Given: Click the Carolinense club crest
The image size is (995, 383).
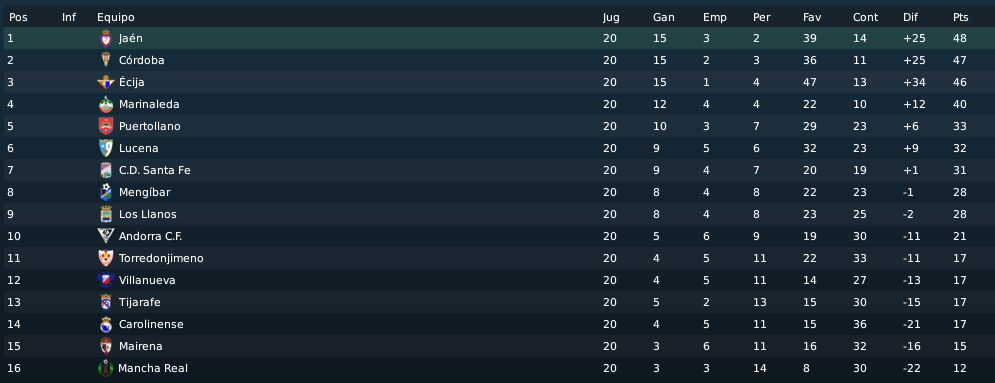Looking at the screenshot, I should pos(106,324).
